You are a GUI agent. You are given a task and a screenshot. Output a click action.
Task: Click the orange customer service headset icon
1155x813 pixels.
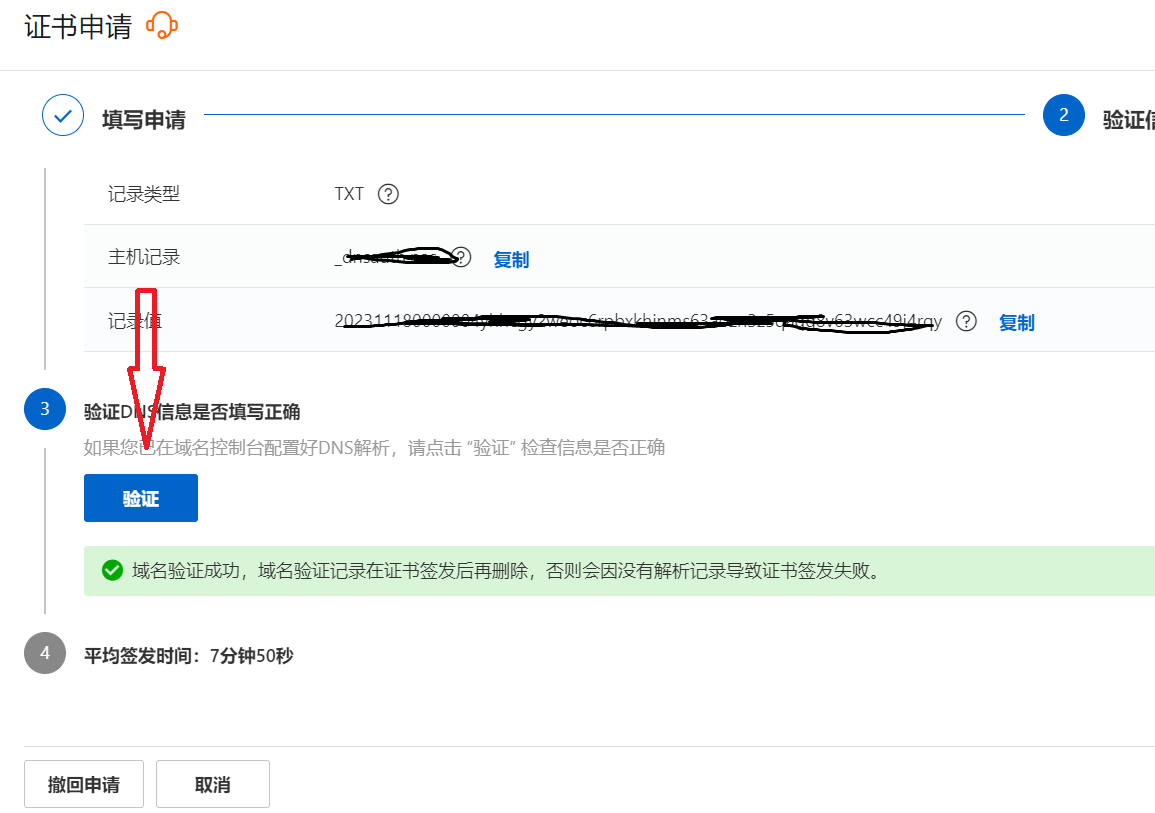point(161,26)
